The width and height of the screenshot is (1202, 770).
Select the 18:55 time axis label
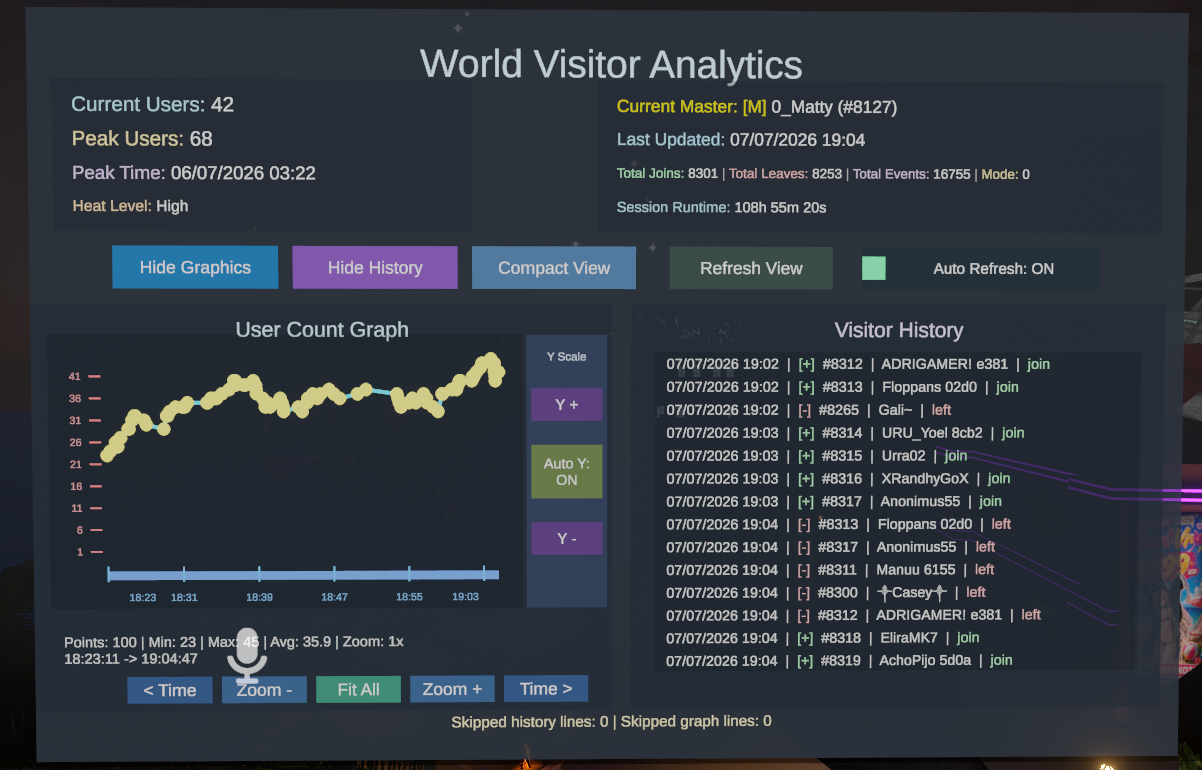(x=409, y=597)
